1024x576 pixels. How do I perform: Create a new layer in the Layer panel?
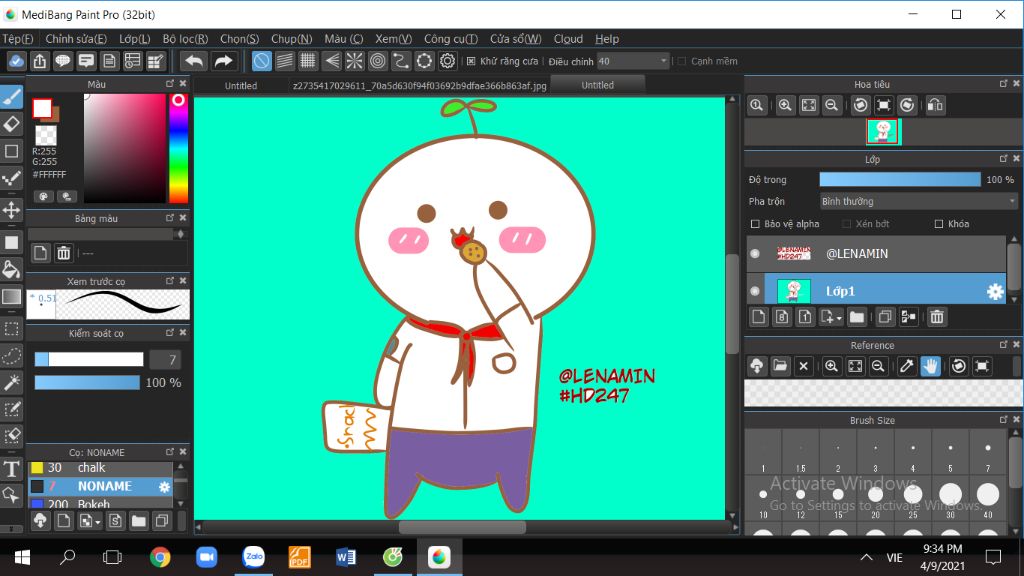(x=758, y=317)
